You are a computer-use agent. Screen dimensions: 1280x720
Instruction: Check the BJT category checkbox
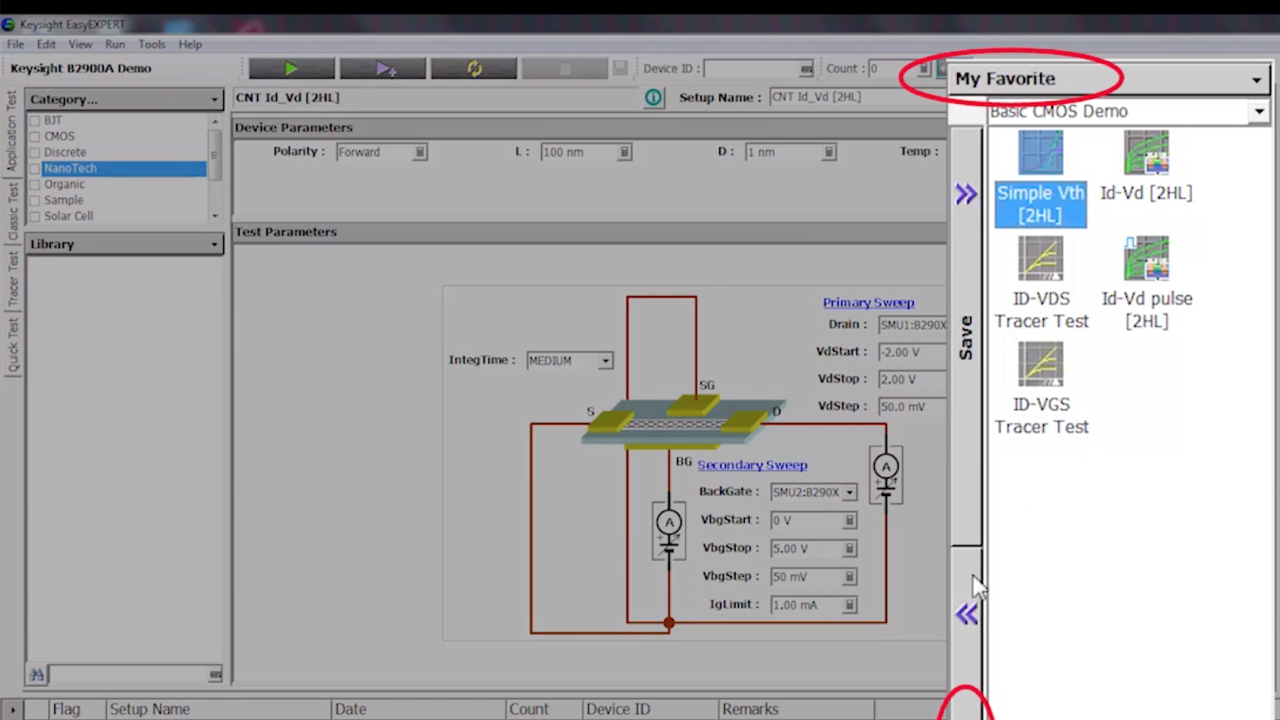[36, 120]
